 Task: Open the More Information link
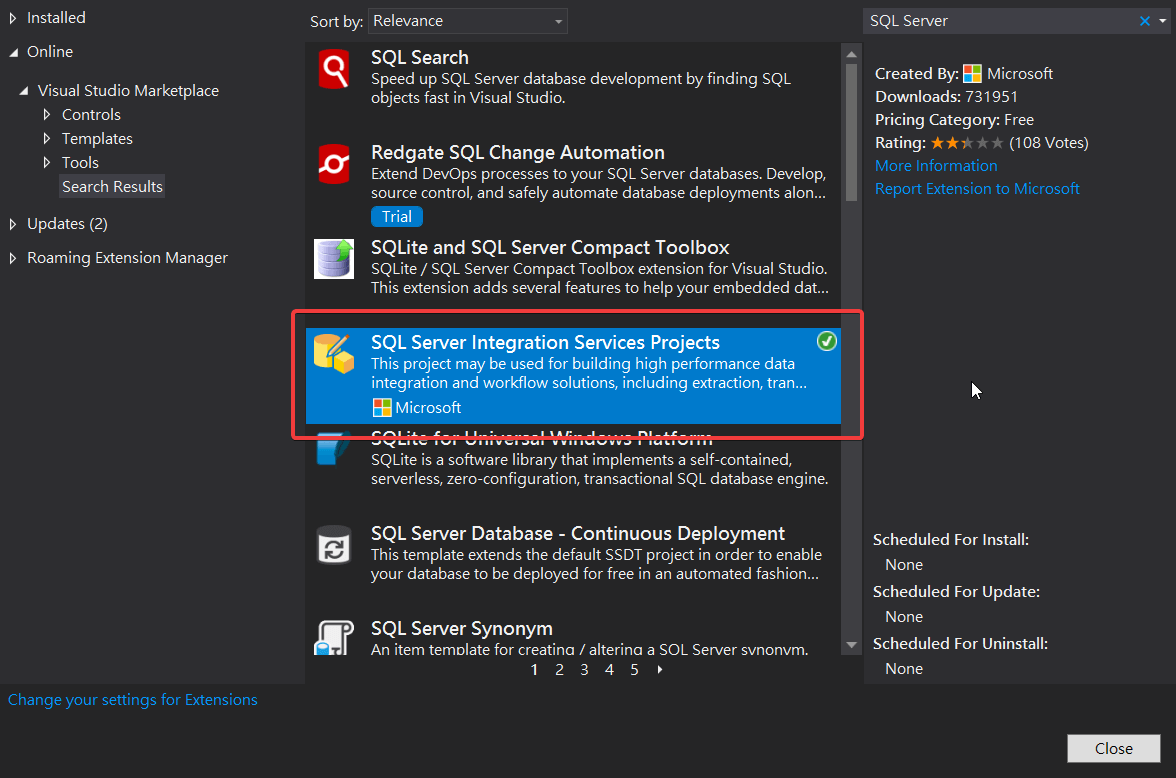click(936, 166)
